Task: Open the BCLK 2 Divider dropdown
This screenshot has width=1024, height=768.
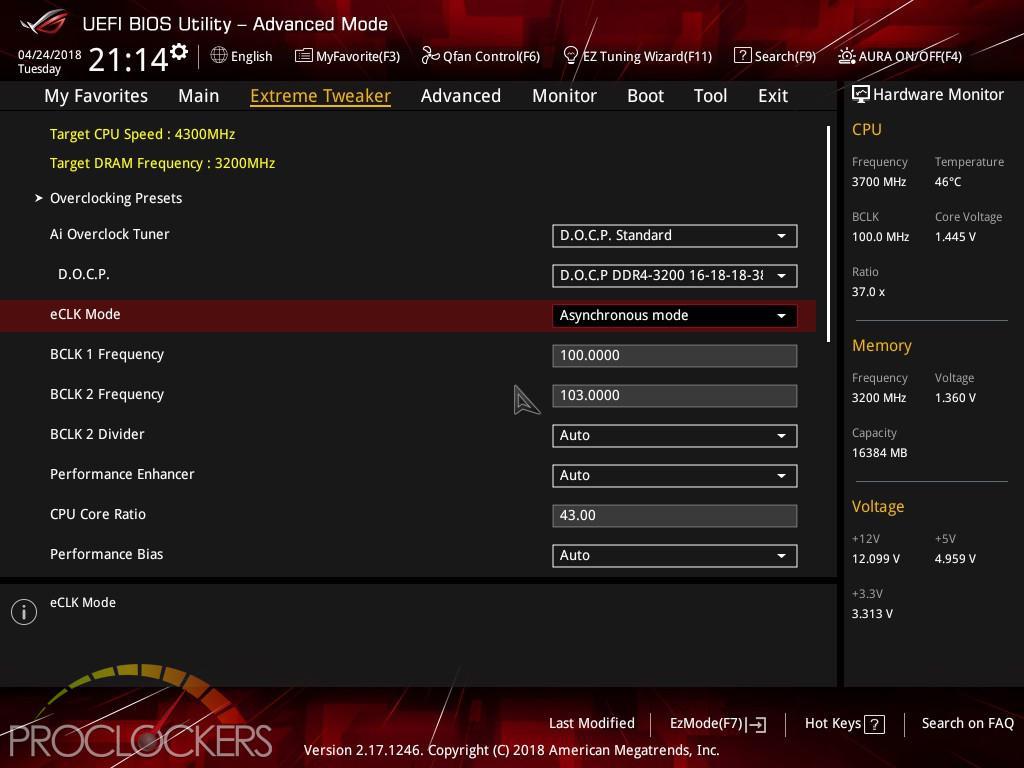Action: click(675, 436)
